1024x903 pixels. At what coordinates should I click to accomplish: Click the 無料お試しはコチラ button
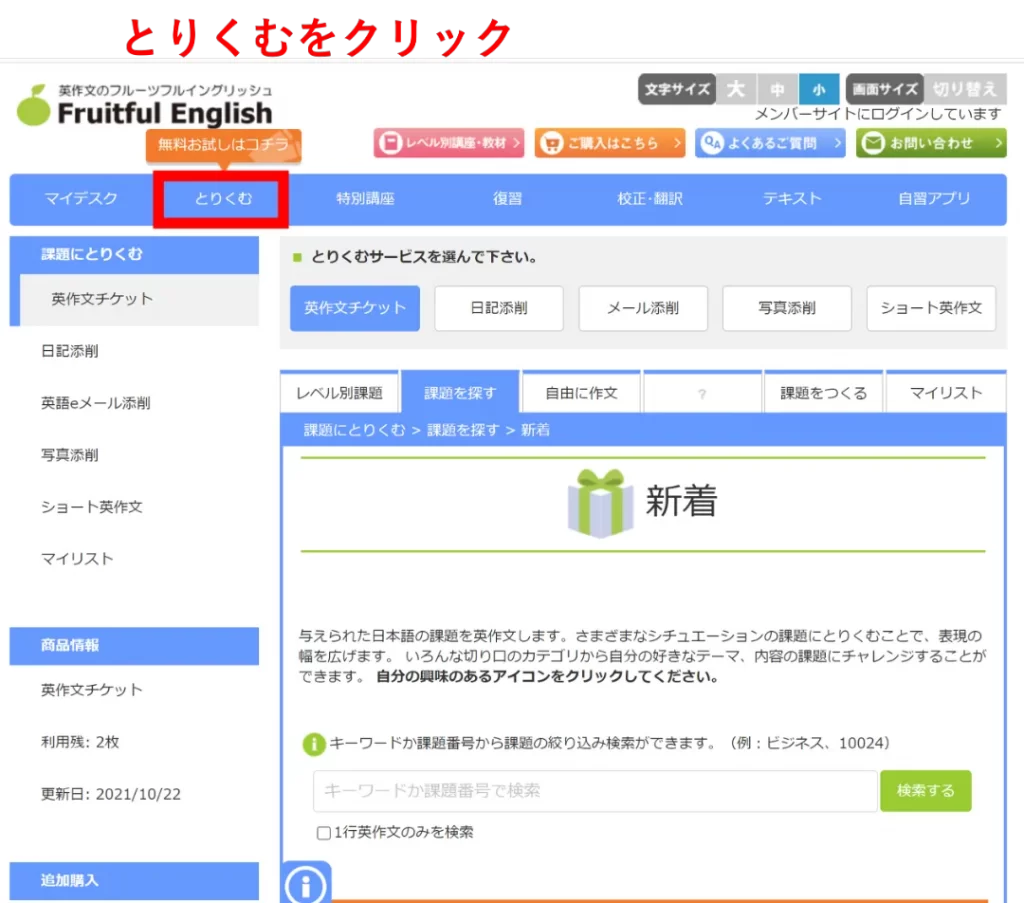(220, 146)
